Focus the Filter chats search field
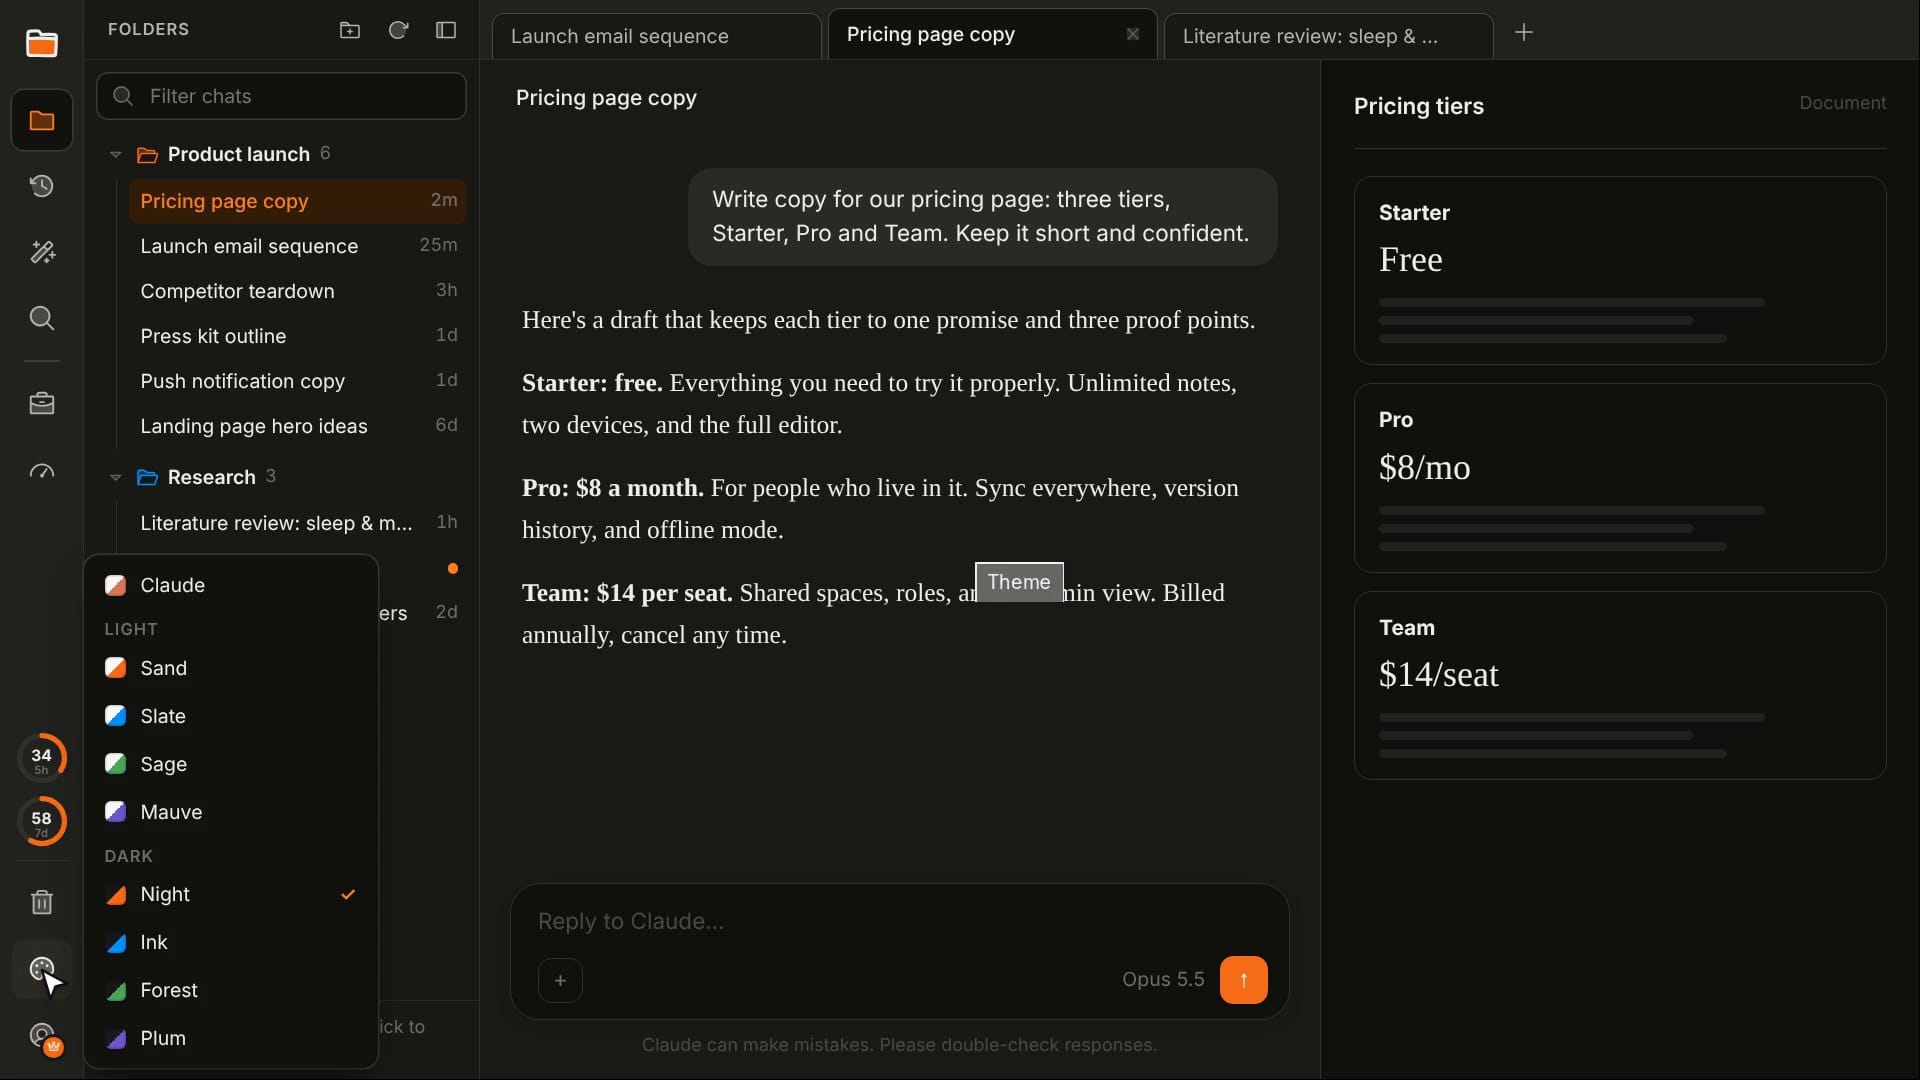The width and height of the screenshot is (1920, 1080). [x=281, y=96]
